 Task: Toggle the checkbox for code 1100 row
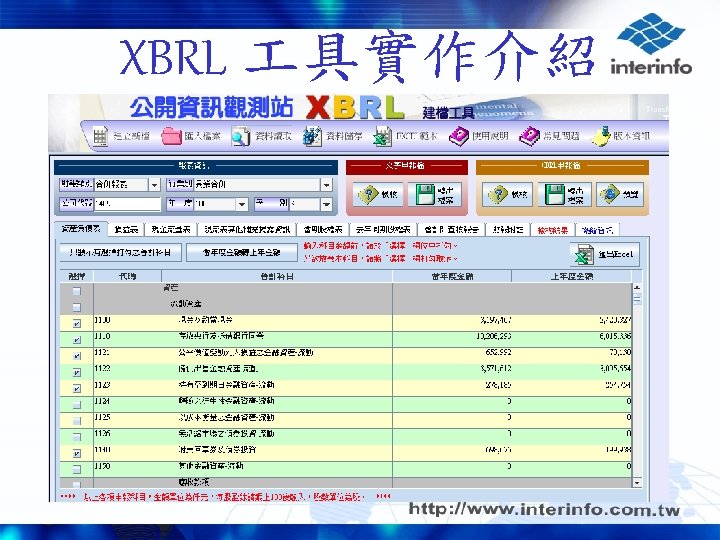click(77, 323)
